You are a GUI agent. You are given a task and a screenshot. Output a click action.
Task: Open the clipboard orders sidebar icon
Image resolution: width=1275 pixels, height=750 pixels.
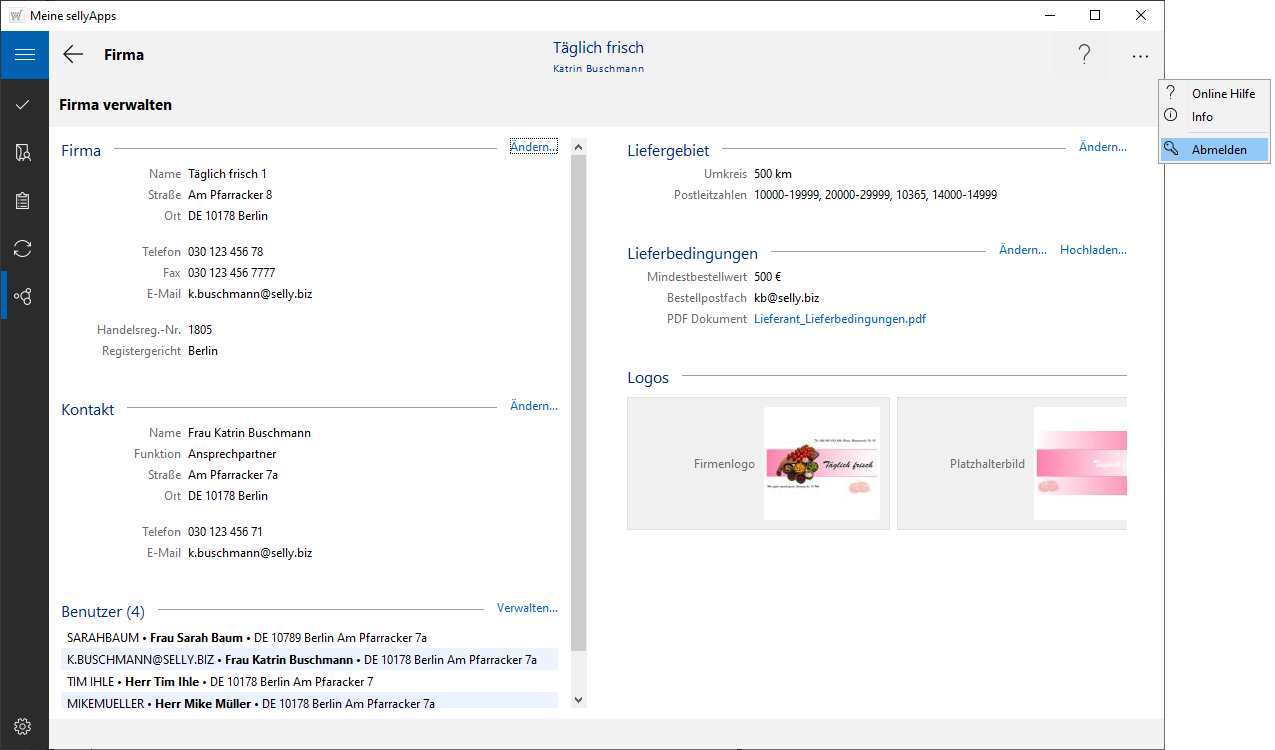coord(24,201)
